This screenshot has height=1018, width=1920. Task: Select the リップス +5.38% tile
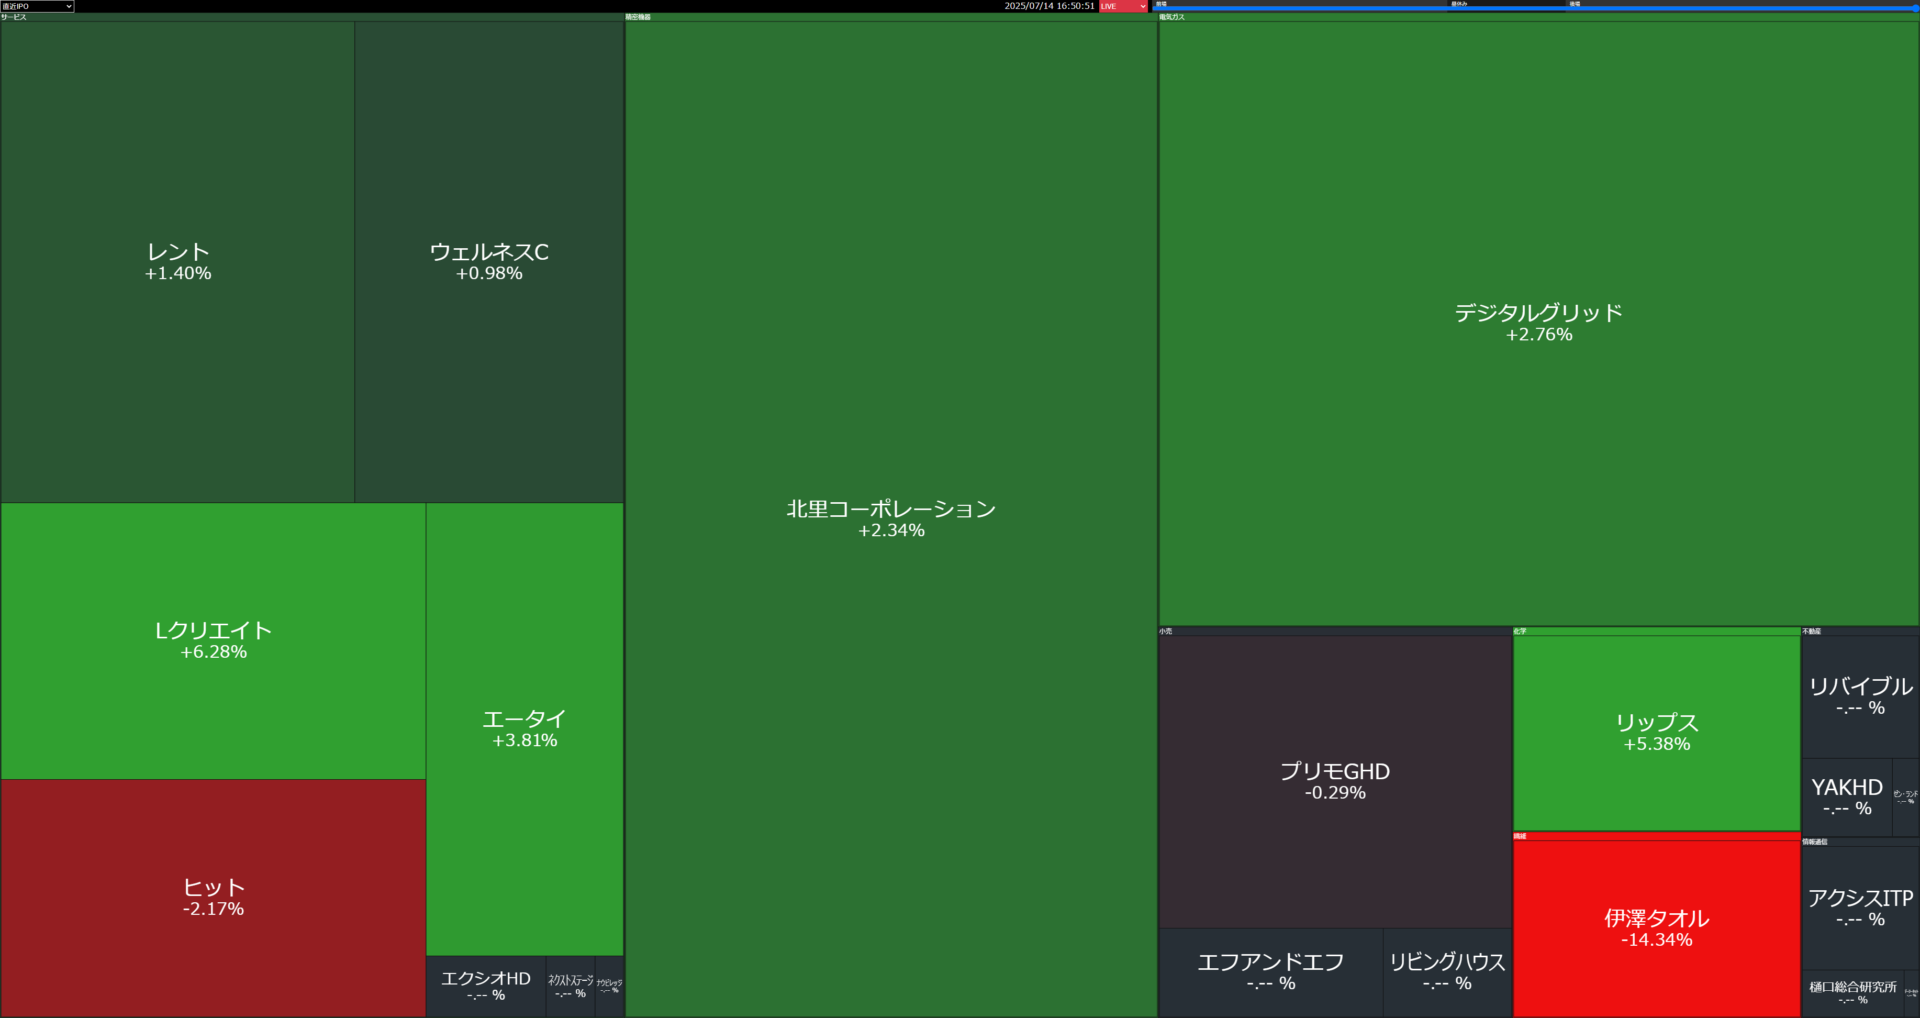coord(1657,733)
